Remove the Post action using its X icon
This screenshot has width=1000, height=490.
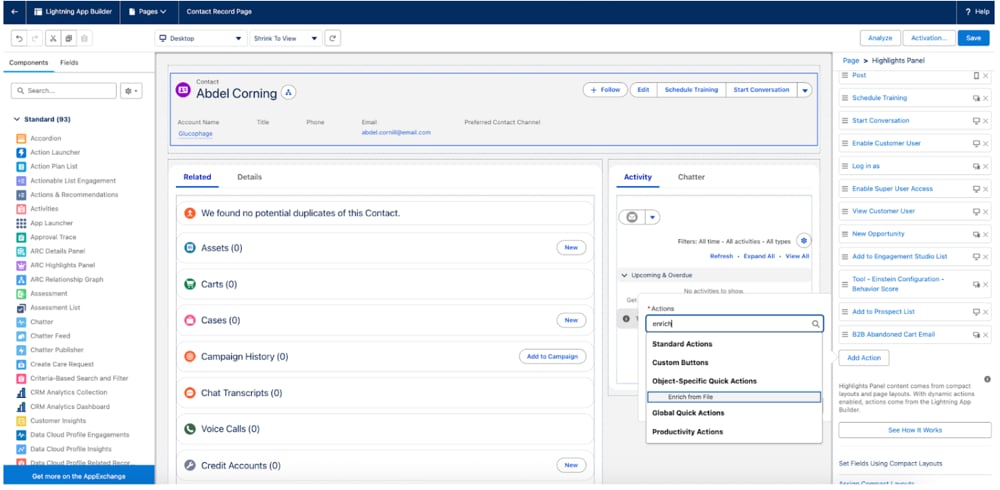[986, 75]
